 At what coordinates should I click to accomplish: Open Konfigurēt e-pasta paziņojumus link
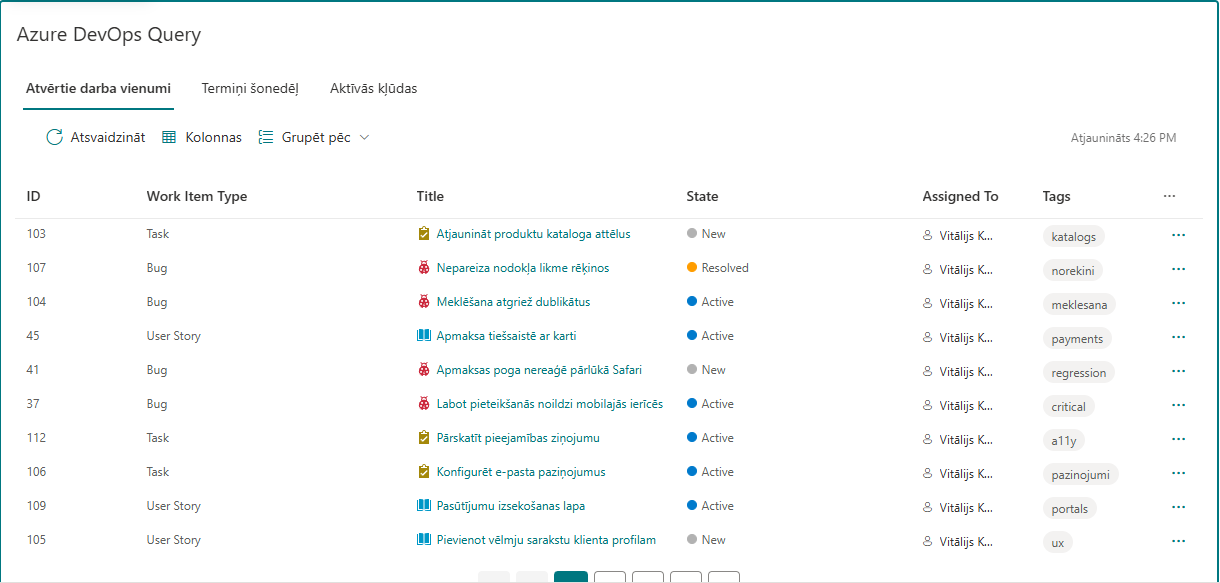[521, 472]
